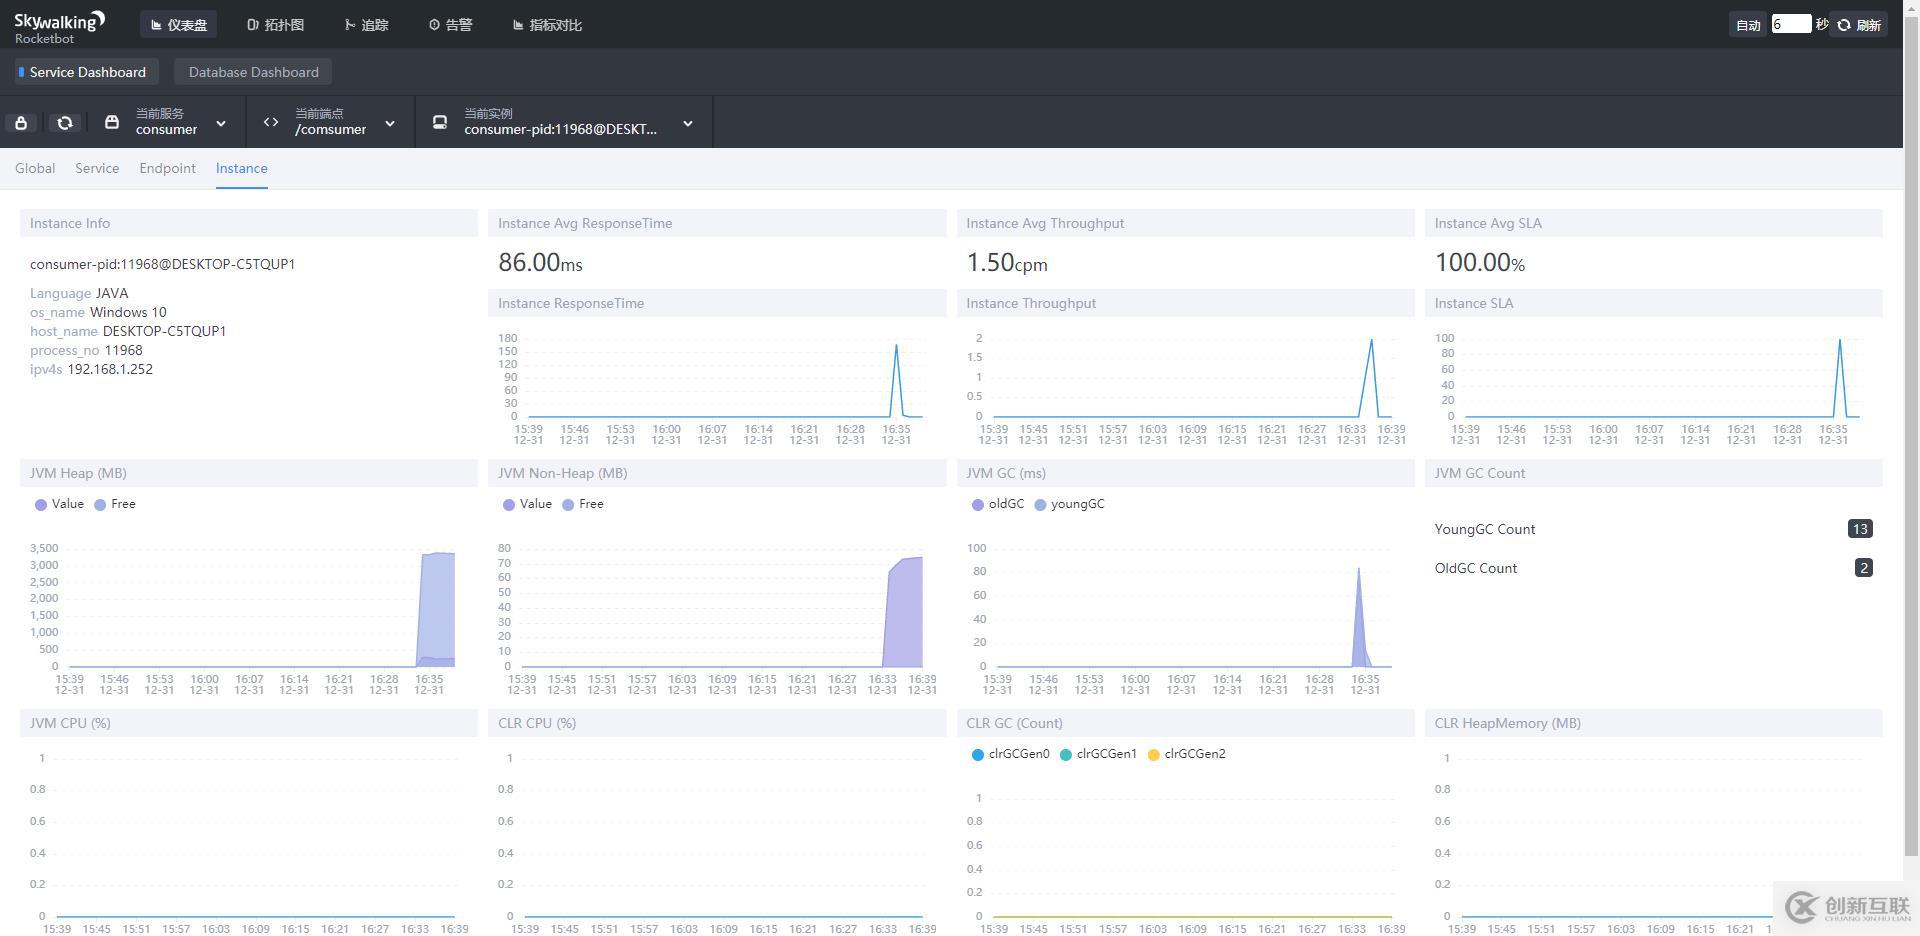Switch to Database Dashboard
The height and width of the screenshot is (936, 1920).
pyautogui.click(x=253, y=72)
